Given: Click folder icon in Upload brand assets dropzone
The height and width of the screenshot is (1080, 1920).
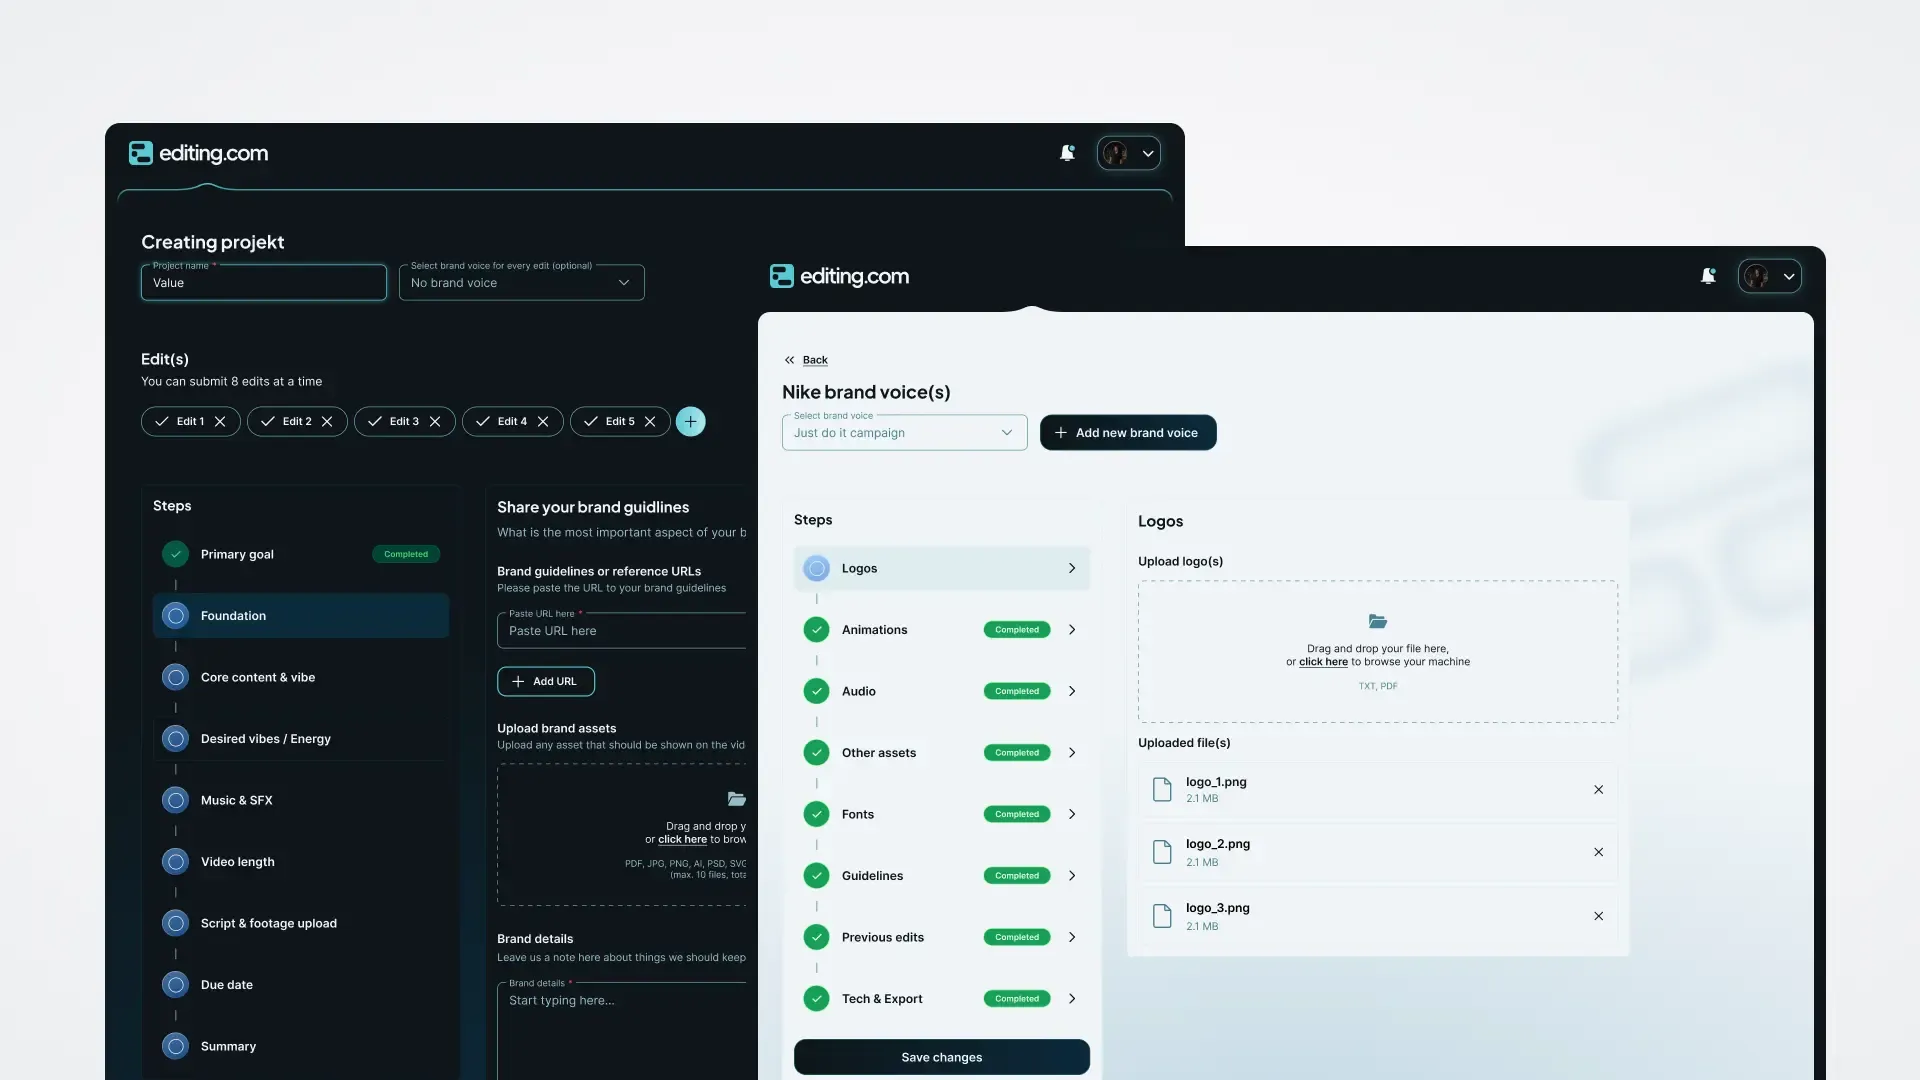Looking at the screenshot, I should tap(737, 799).
